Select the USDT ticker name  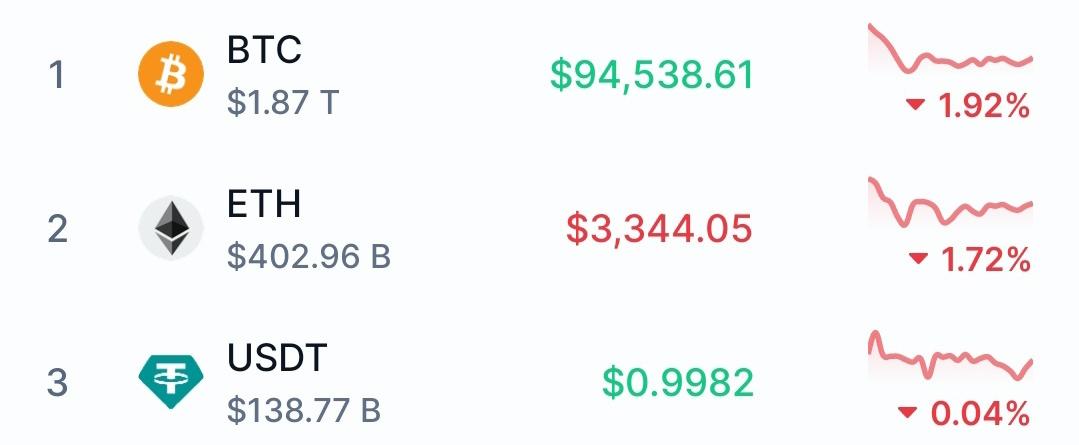click(x=277, y=358)
